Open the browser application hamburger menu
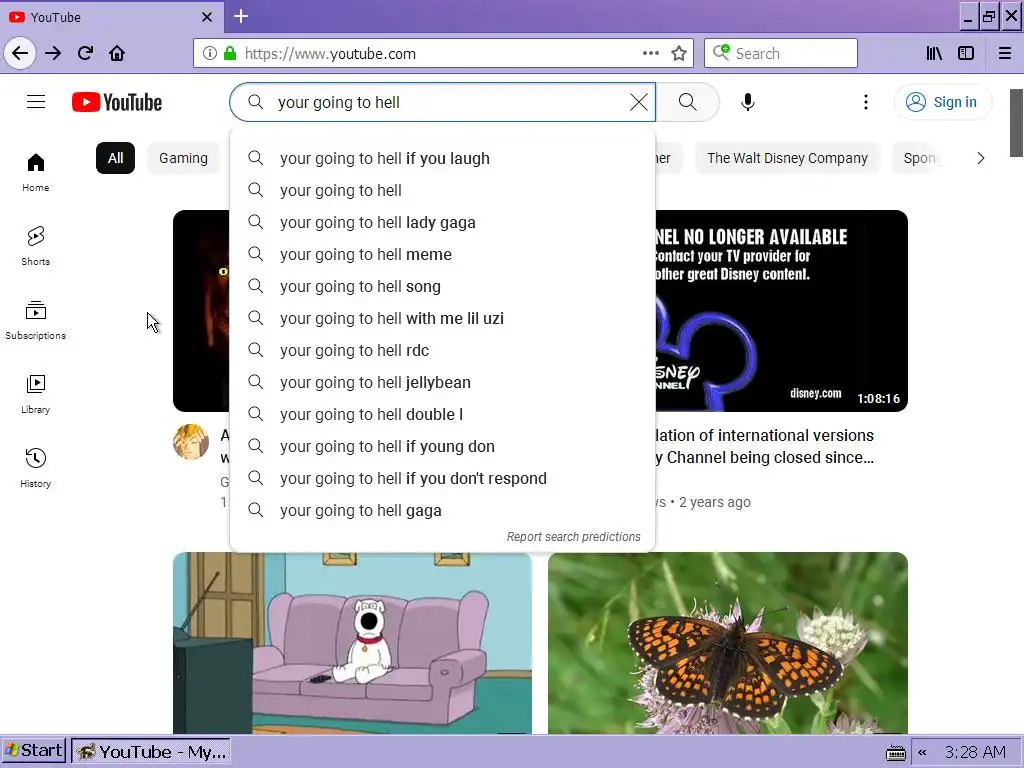 click(x=1005, y=53)
